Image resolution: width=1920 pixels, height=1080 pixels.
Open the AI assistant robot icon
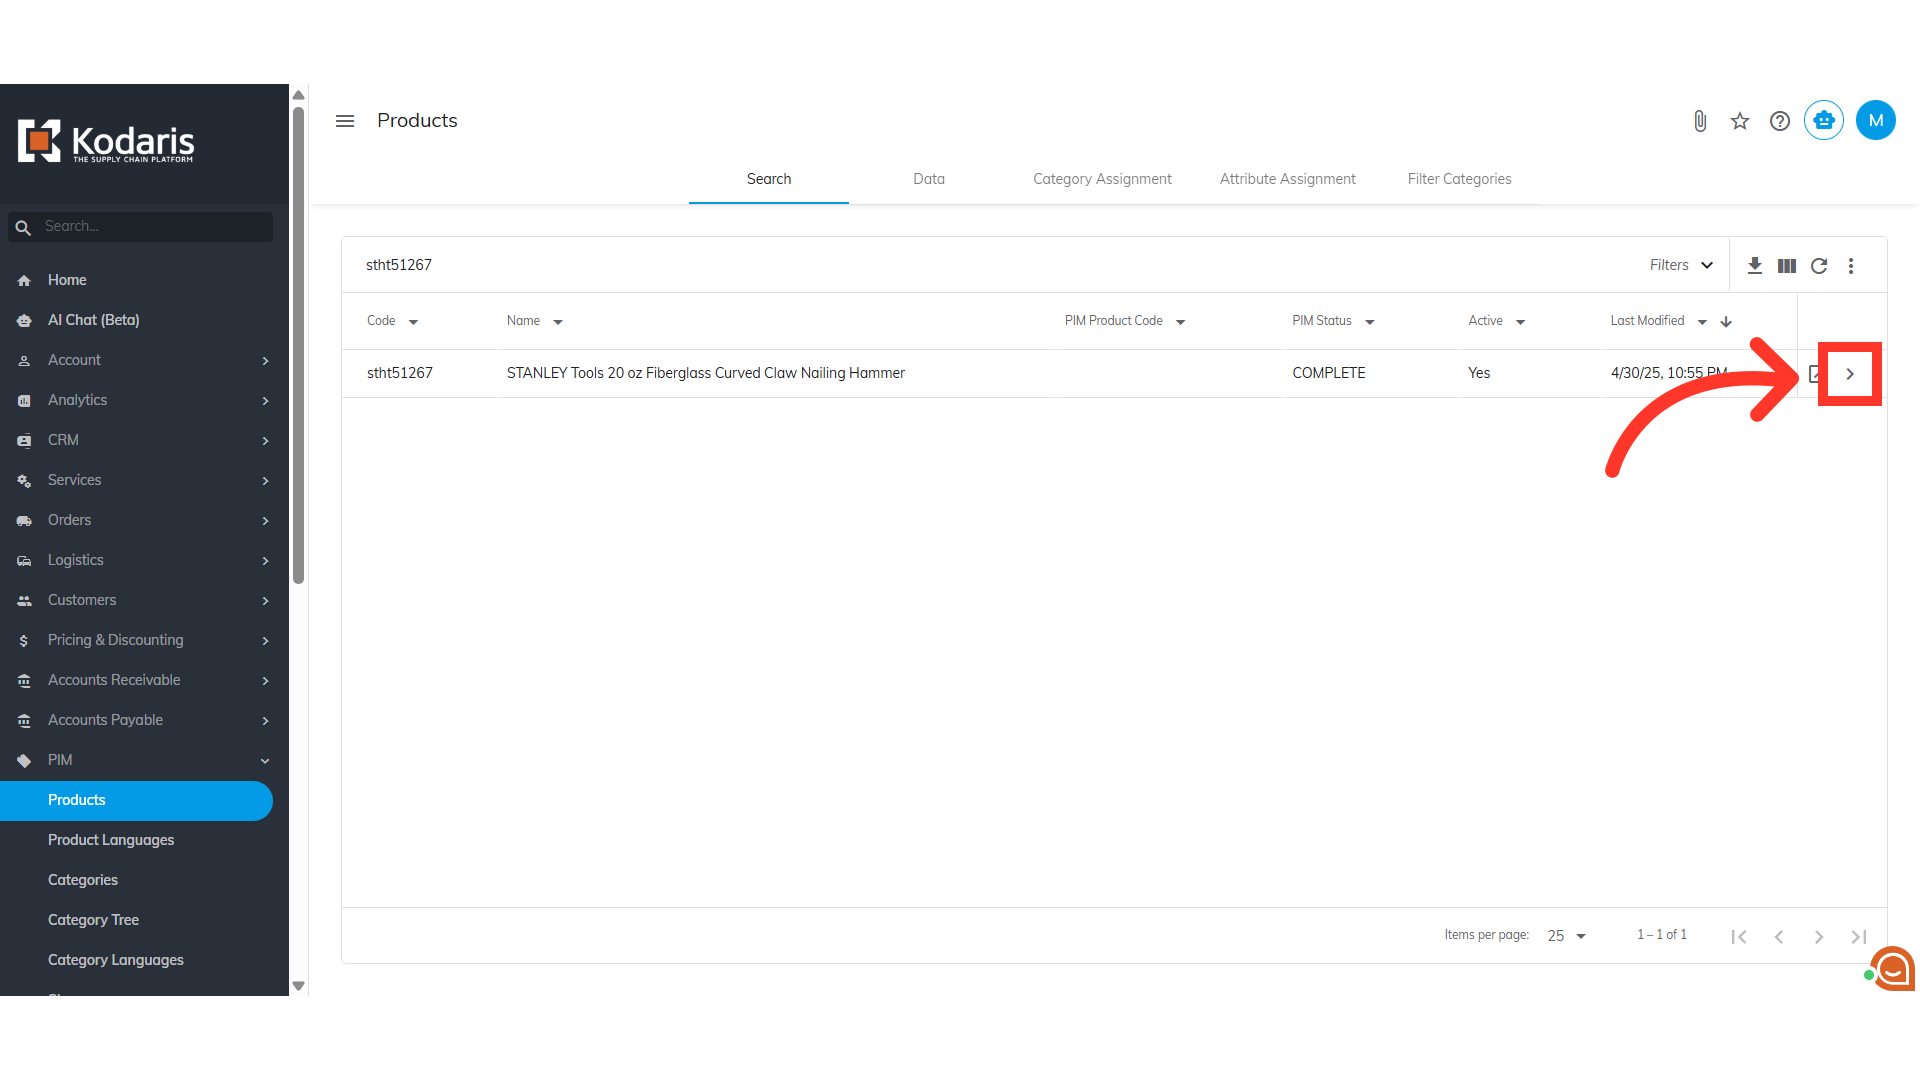pos(1824,121)
